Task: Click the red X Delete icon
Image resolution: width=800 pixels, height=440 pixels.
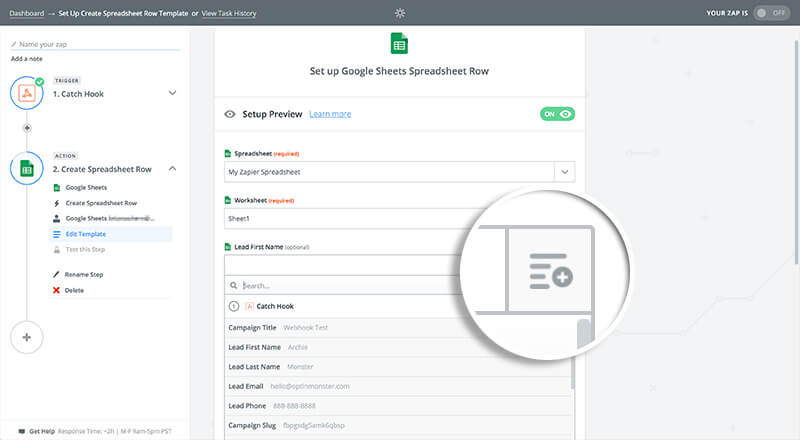Action: tap(56, 290)
